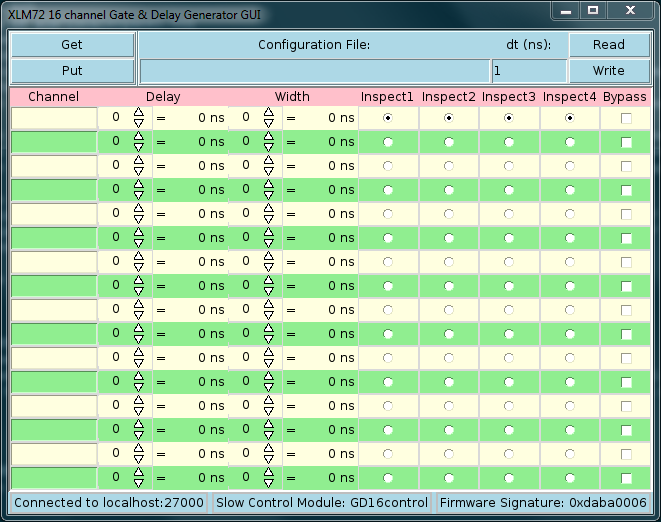The height and width of the screenshot is (522, 661).
Task: Select Inspect3 radio in second row
Action: 509,142
